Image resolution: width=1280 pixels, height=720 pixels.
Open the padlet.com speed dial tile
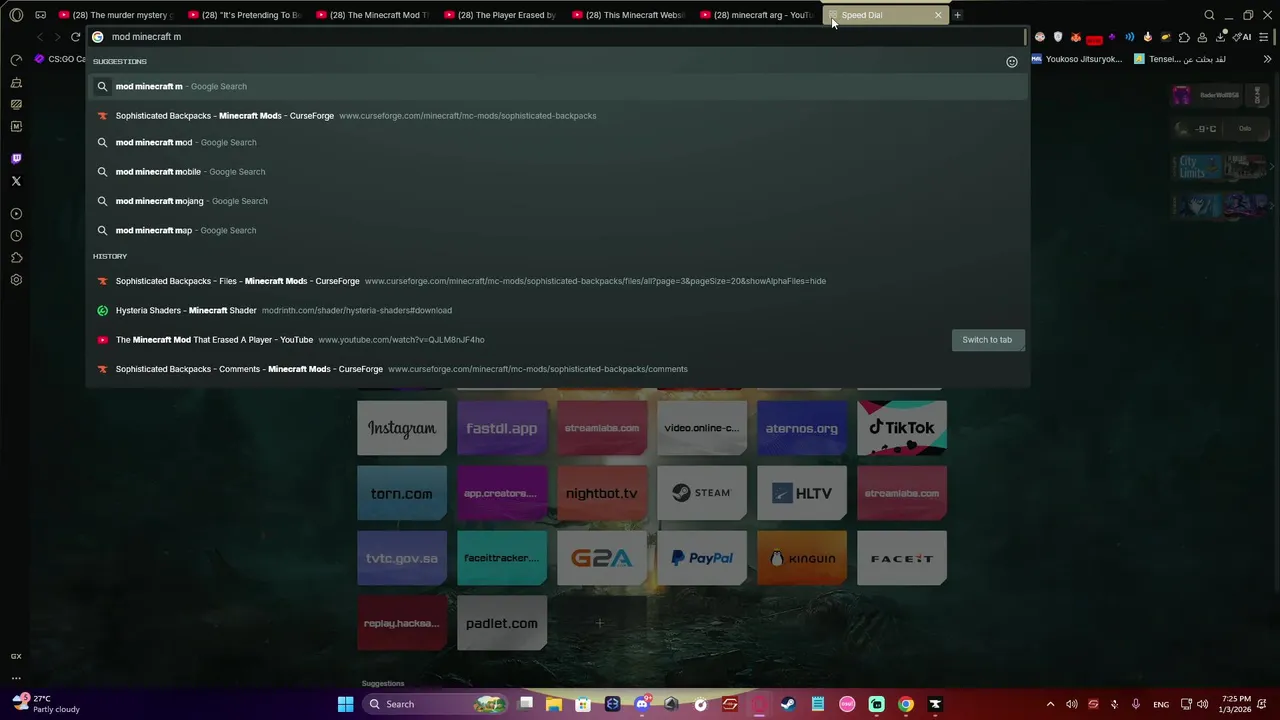(502, 623)
